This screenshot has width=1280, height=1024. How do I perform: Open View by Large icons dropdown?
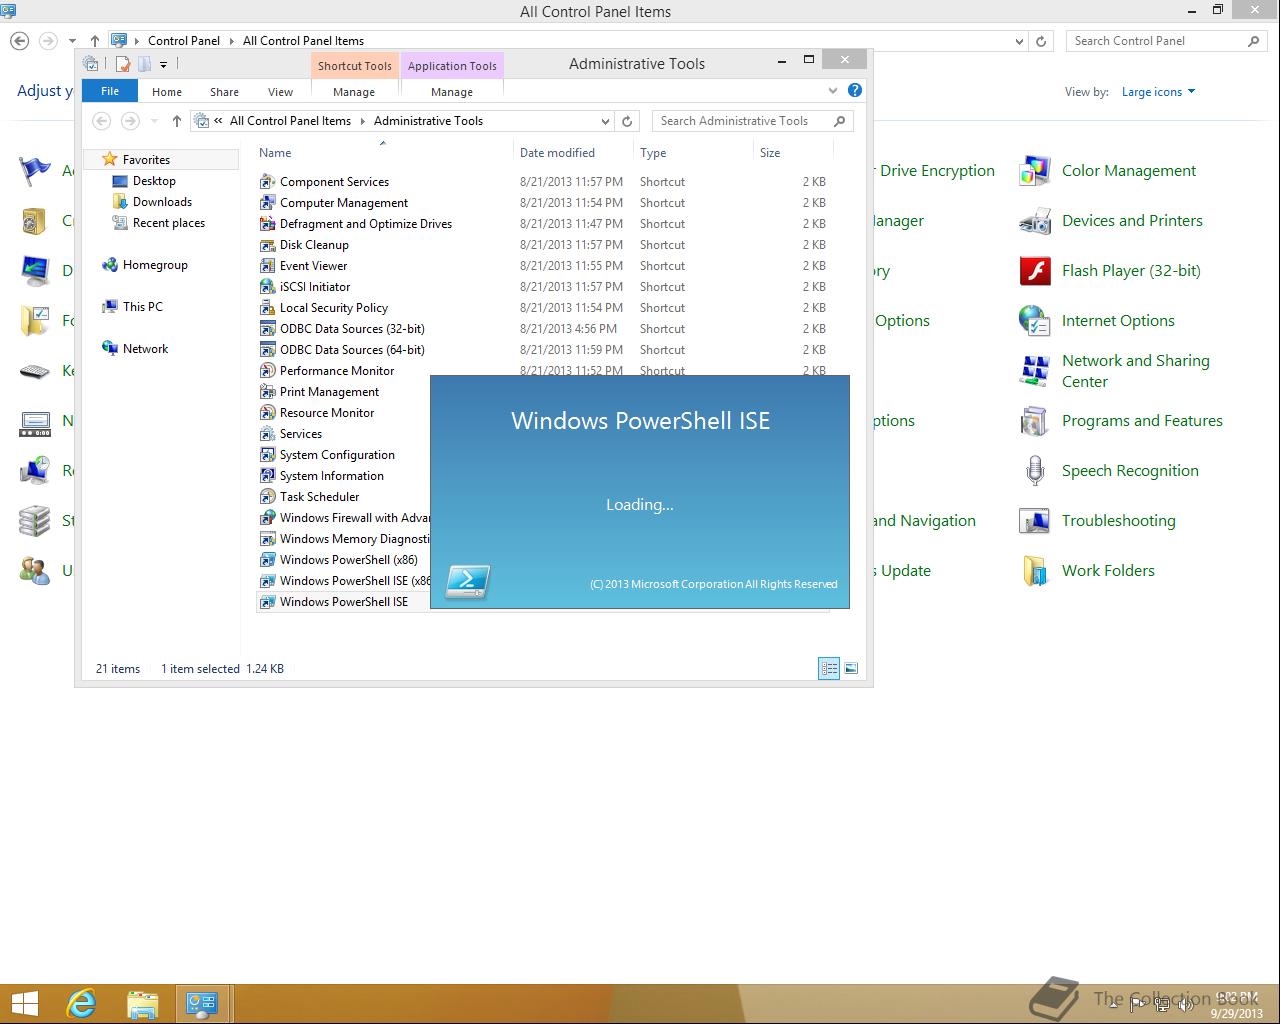1158,92
